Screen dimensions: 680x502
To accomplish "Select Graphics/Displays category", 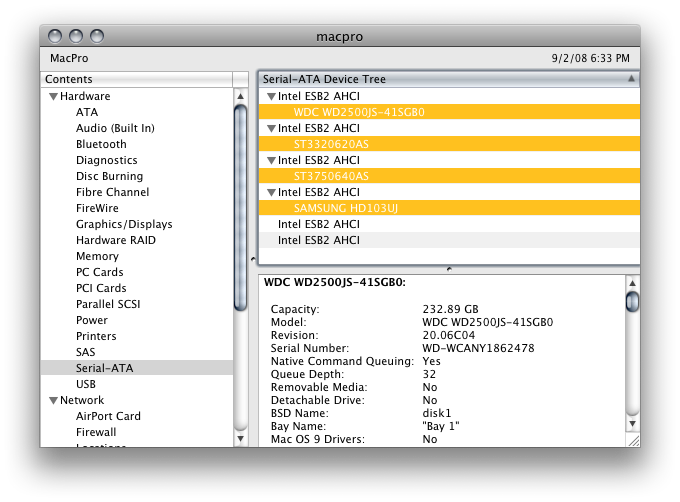I will [124, 225].
